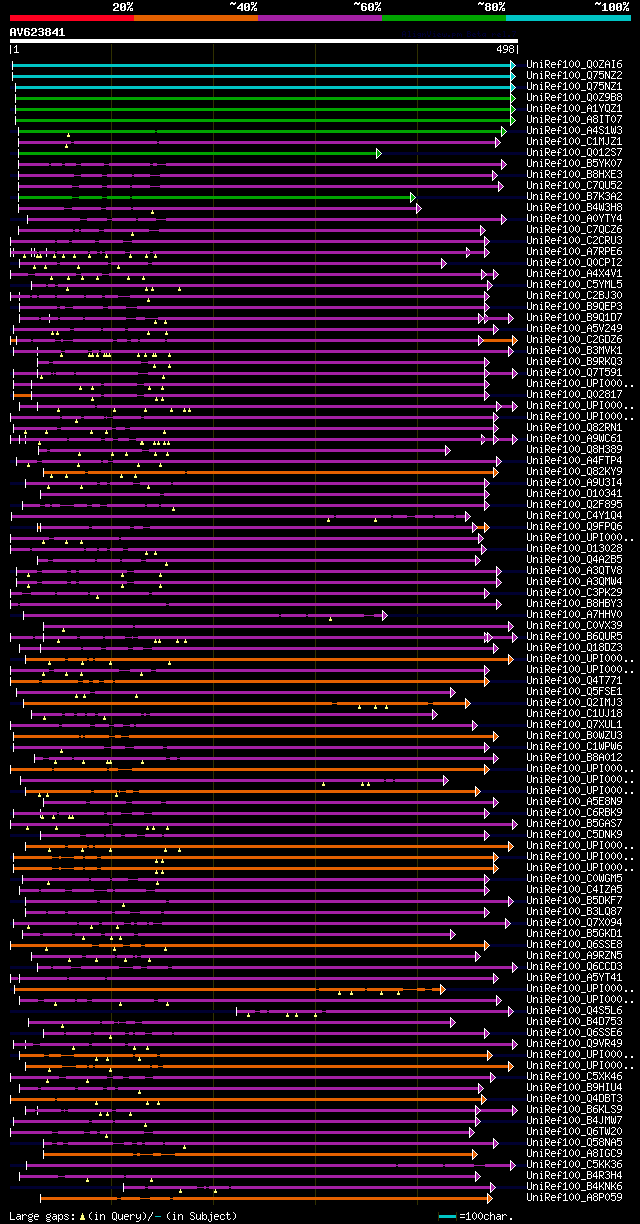
Task: Click label UniRef100_Q7X094
Action: (x=574, y=922)
